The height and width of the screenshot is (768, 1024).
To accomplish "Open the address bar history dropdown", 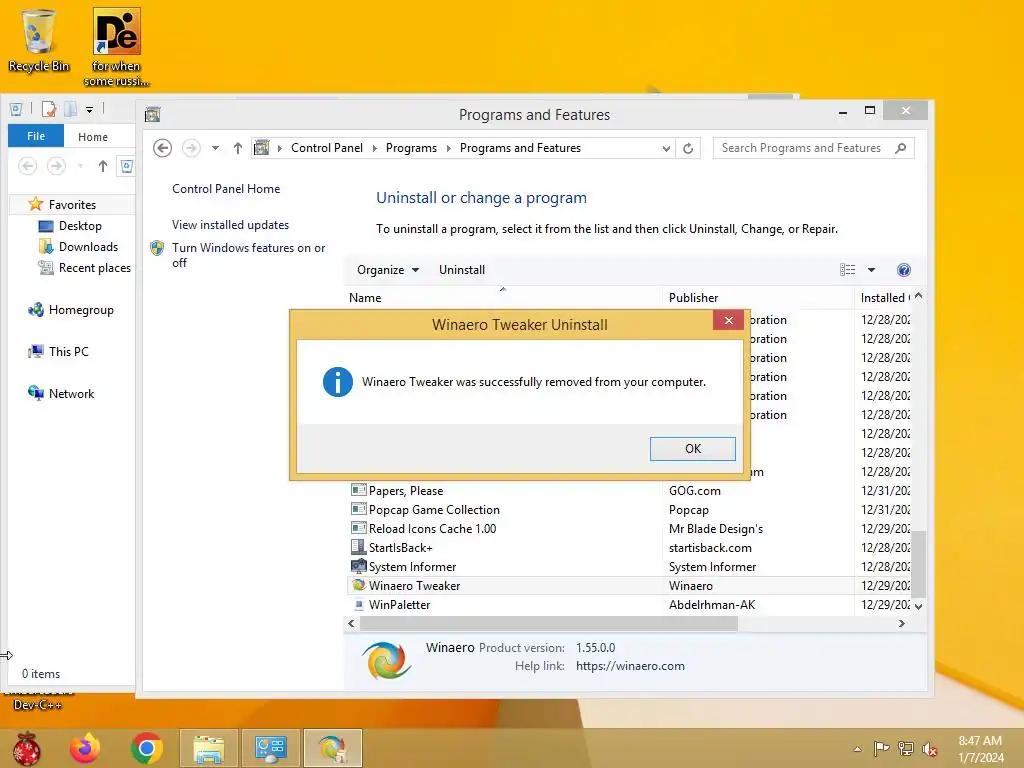I will coord(665,148).
